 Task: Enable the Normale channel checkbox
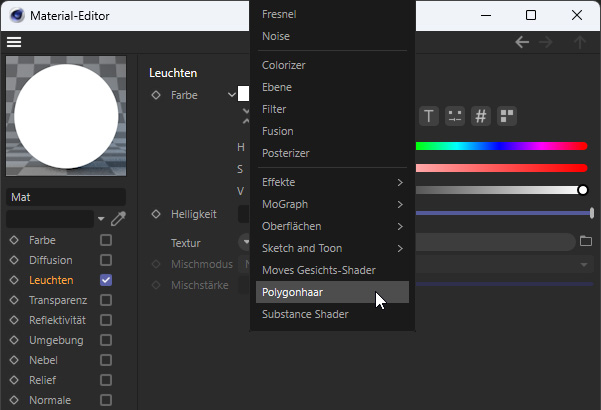click(x=106, y=400)
